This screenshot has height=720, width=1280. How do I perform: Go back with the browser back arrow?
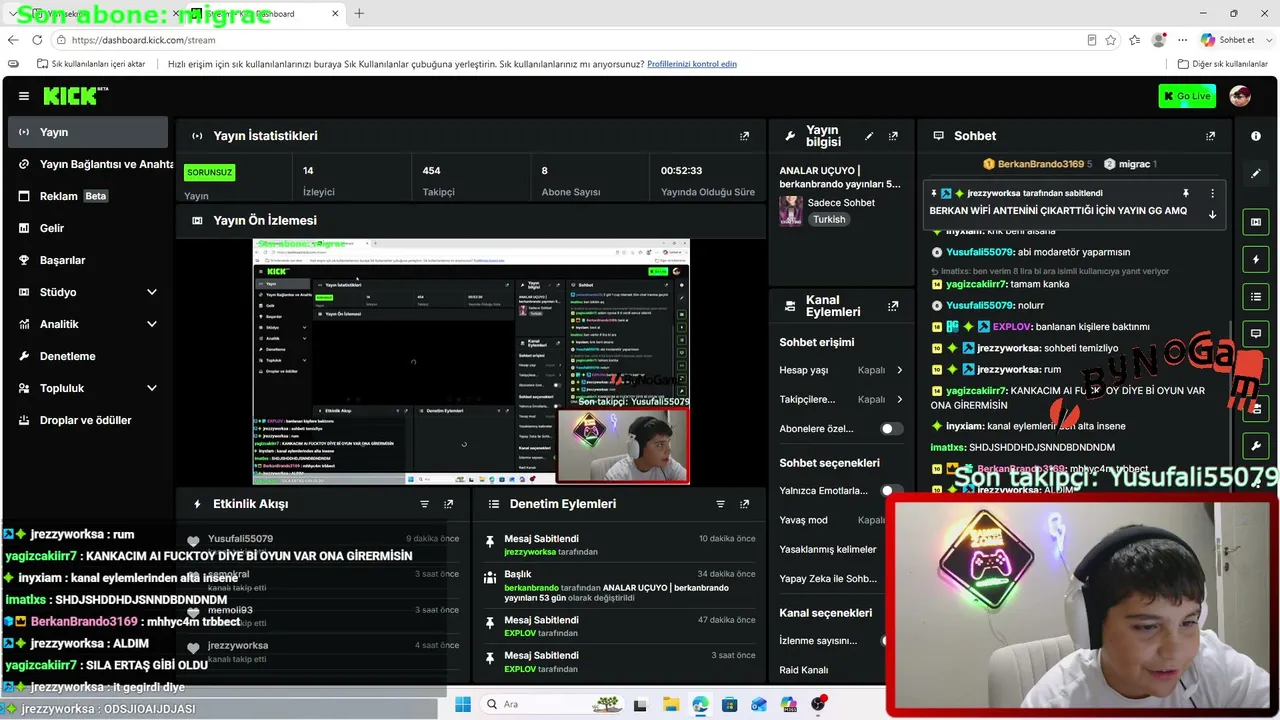pos(13,40)
